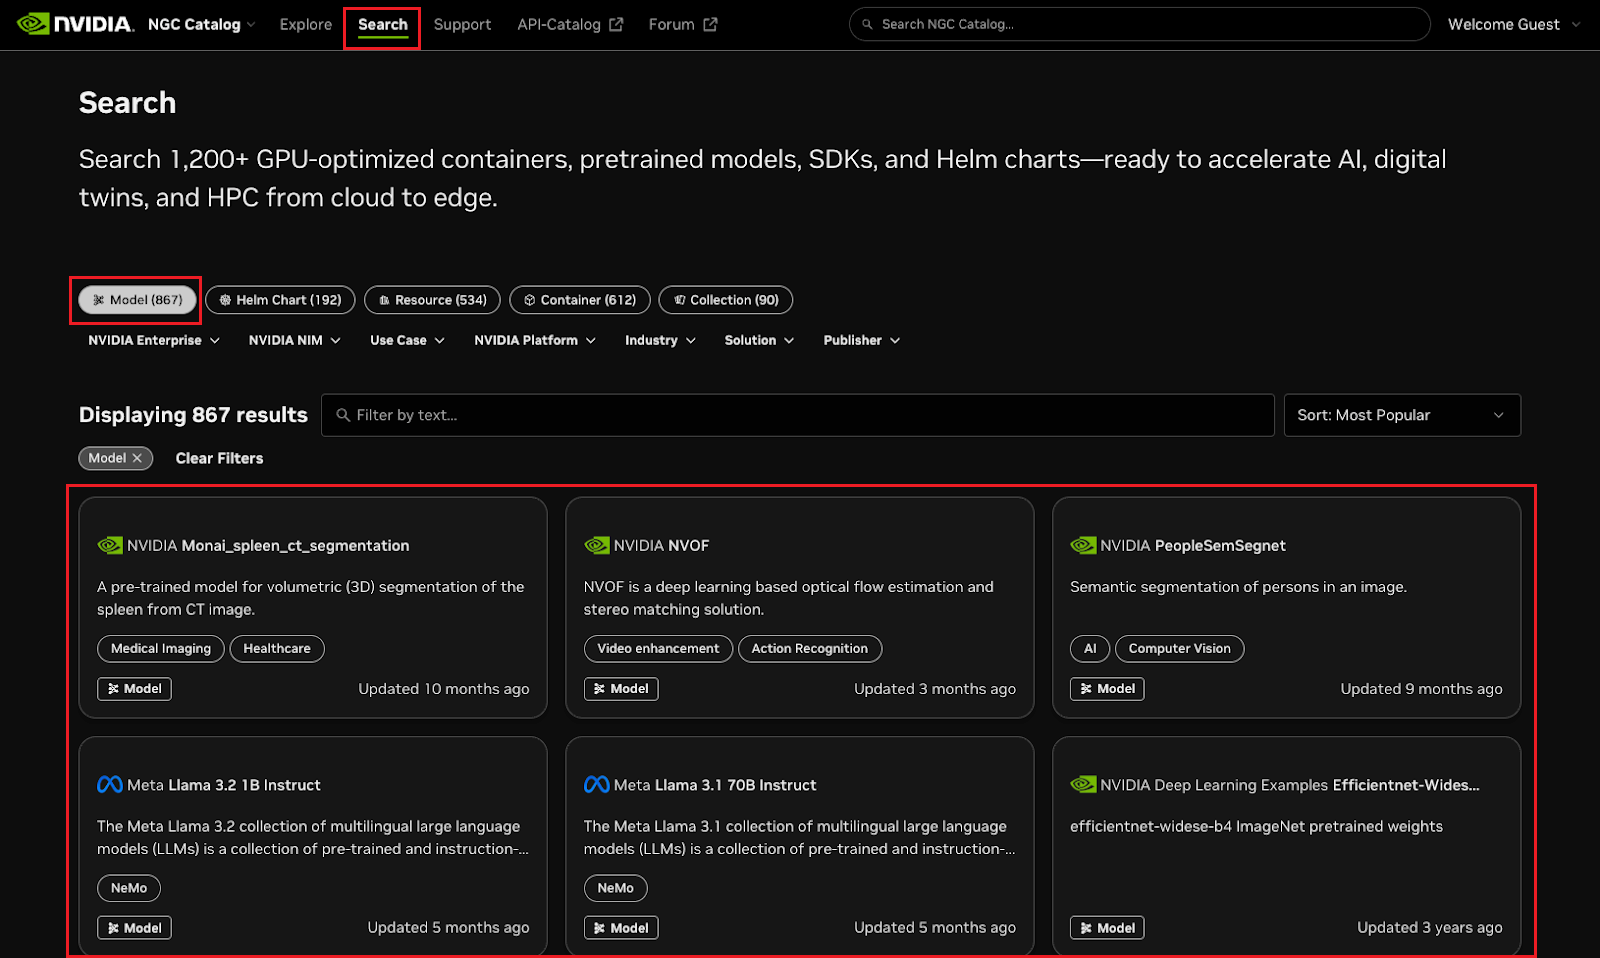Click the NVIDIA logo on the Efficientnet card
This screenshot has height=958, width=1600.
(1083, 785)
